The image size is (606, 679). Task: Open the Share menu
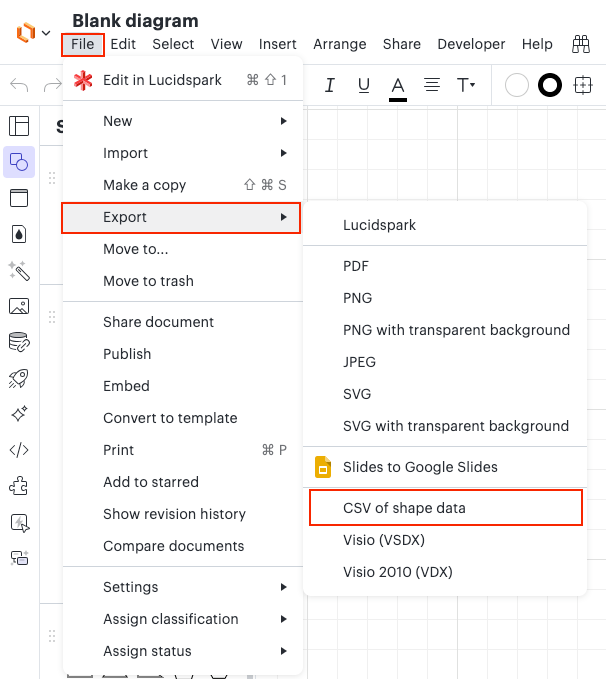coord(402,45)
